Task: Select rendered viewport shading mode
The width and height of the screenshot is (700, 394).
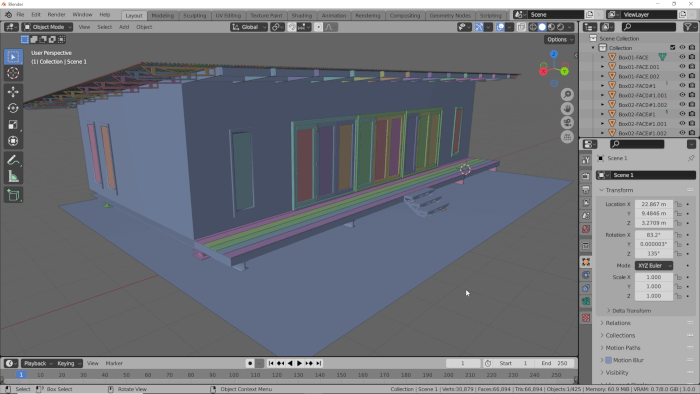Action: 561,27
